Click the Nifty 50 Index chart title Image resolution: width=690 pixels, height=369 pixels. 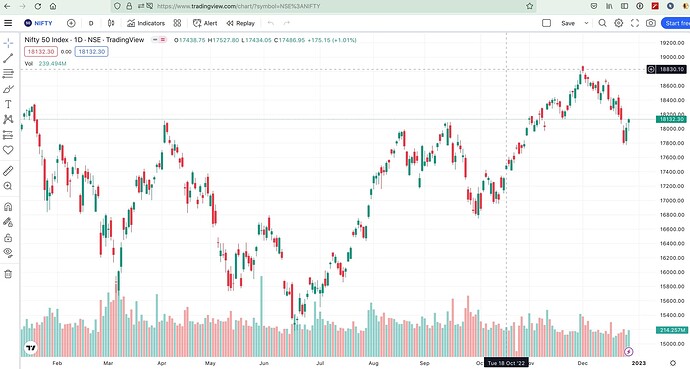click(84, 40)
